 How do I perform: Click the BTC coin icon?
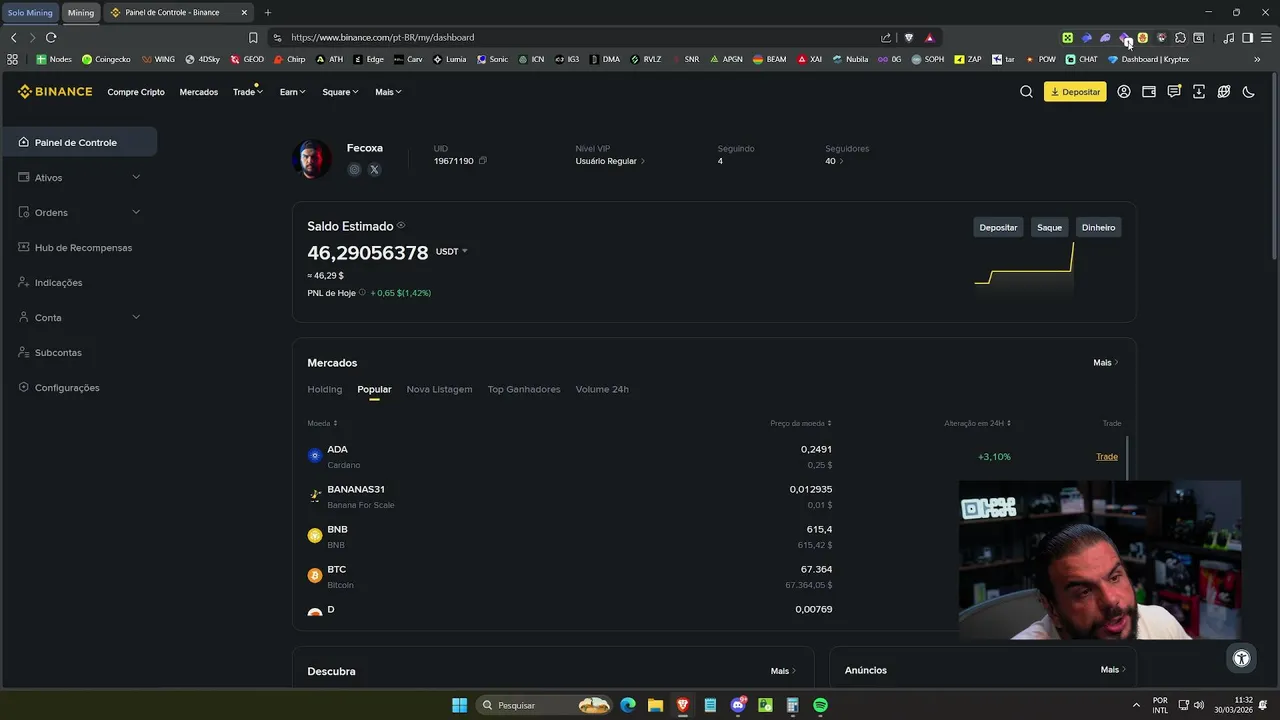315,576
